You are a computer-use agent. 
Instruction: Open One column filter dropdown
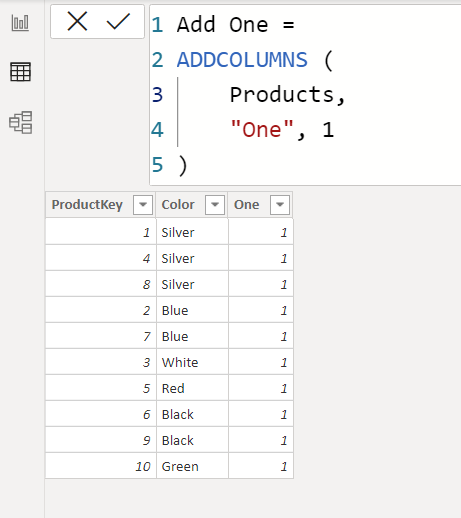click(x=280, y=205)
